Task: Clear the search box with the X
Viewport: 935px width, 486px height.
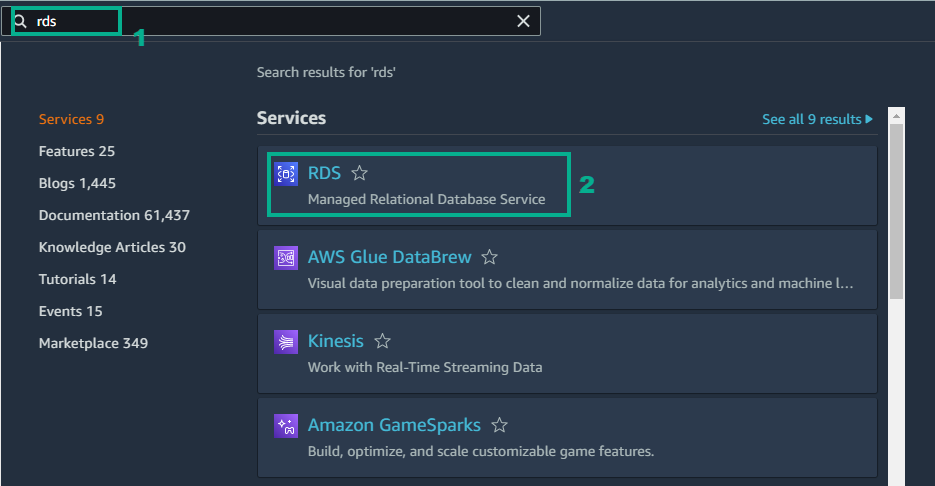Action: pyautogui.click(x=523, y=21)
